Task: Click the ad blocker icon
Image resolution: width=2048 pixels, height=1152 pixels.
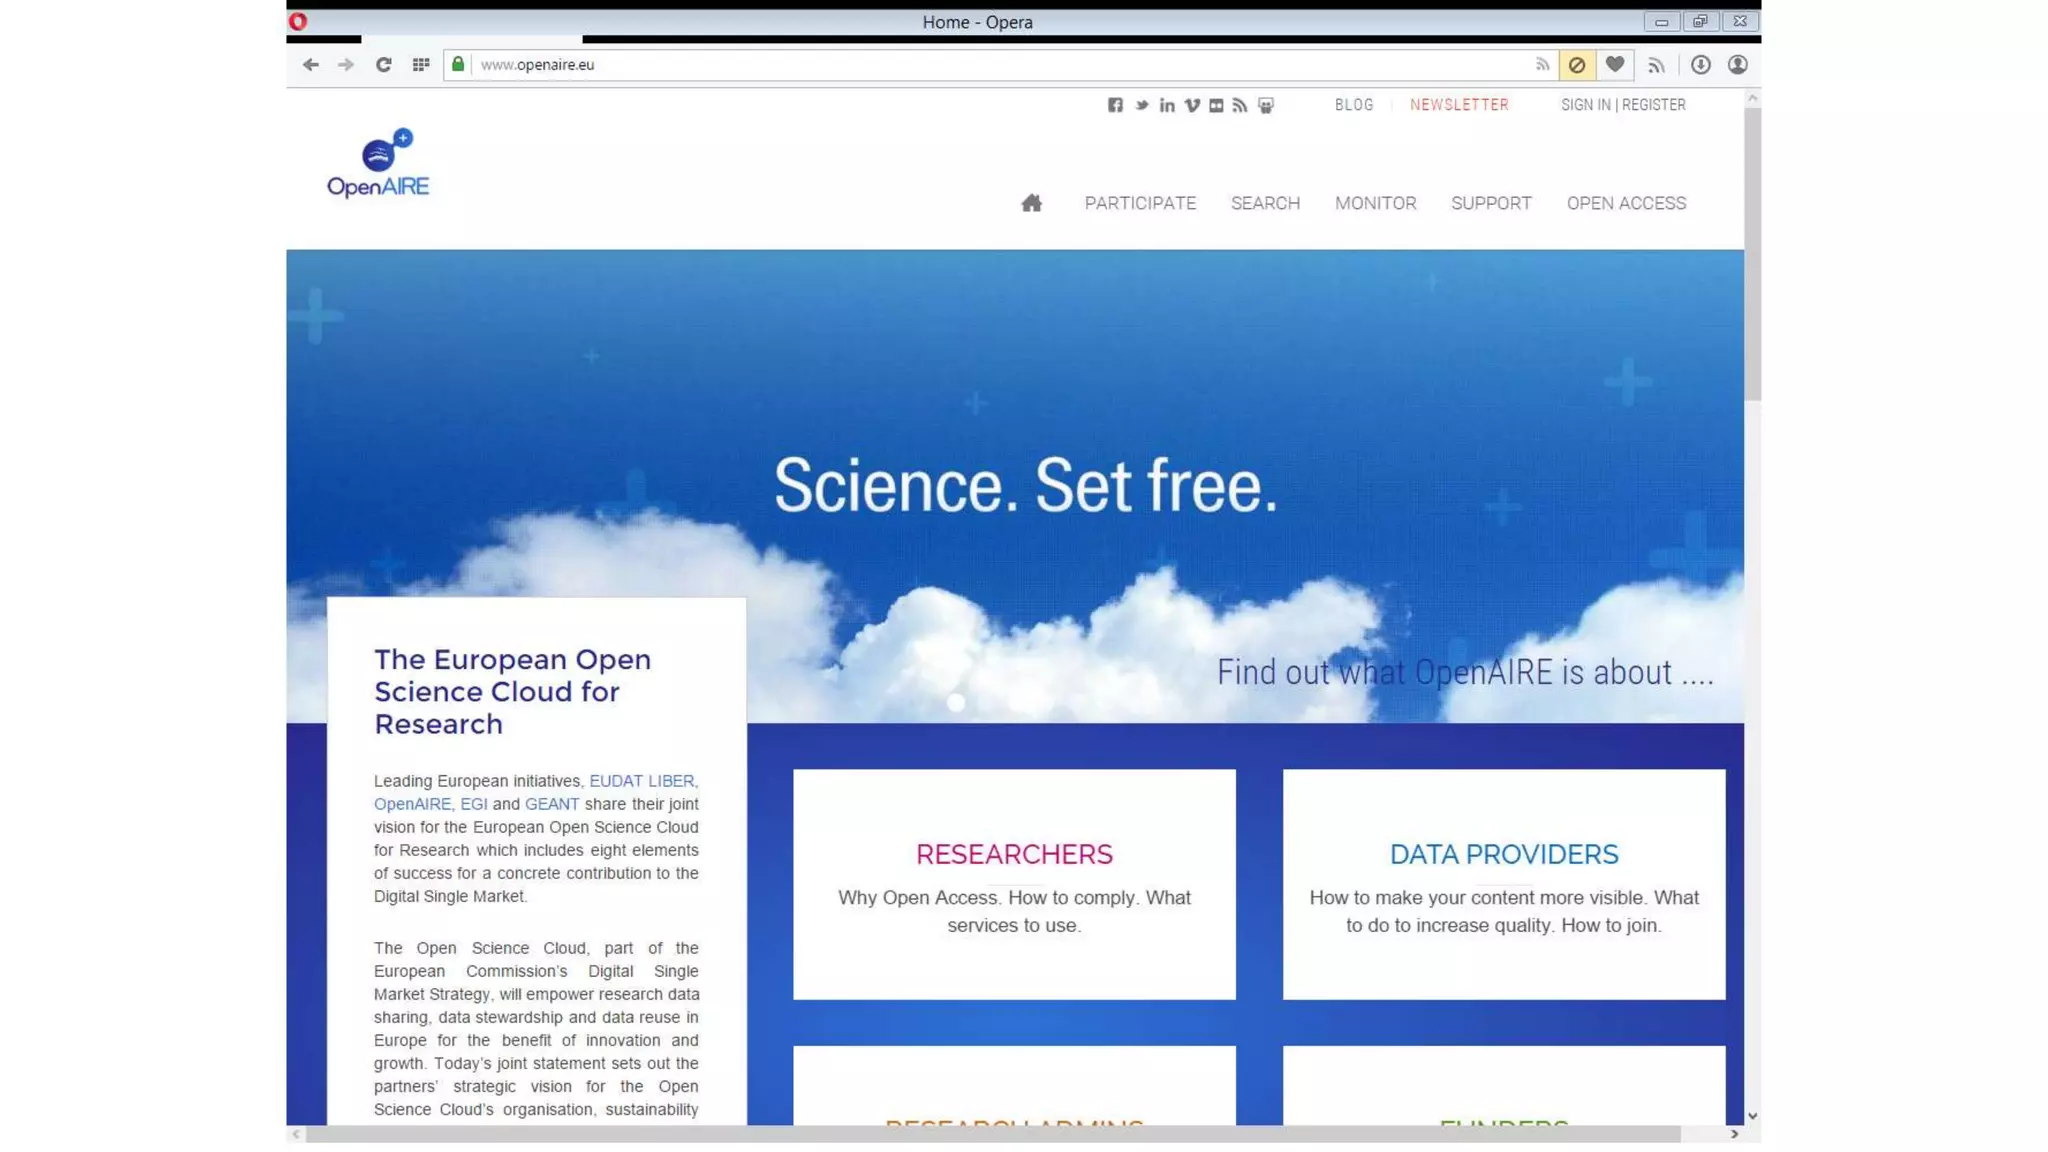Action: tap(1576, 65)
